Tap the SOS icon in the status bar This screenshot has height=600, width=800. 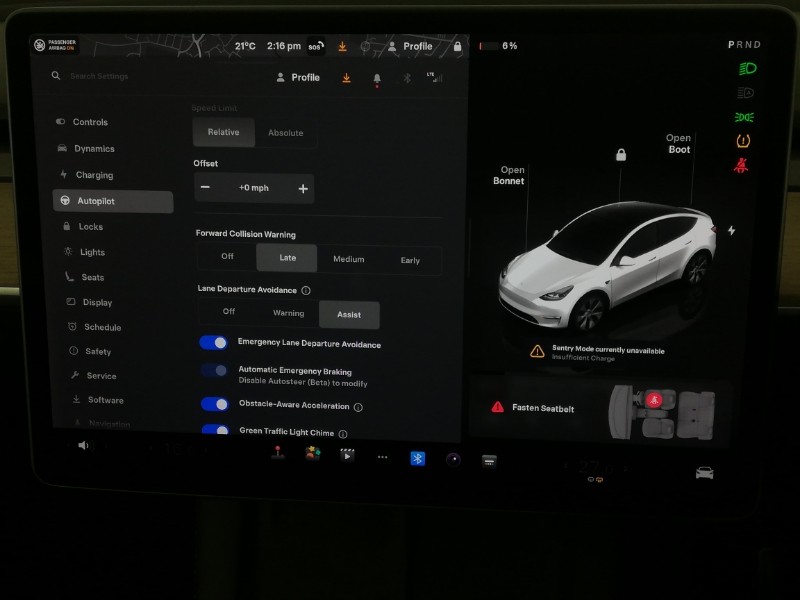(x=315, y=46)
